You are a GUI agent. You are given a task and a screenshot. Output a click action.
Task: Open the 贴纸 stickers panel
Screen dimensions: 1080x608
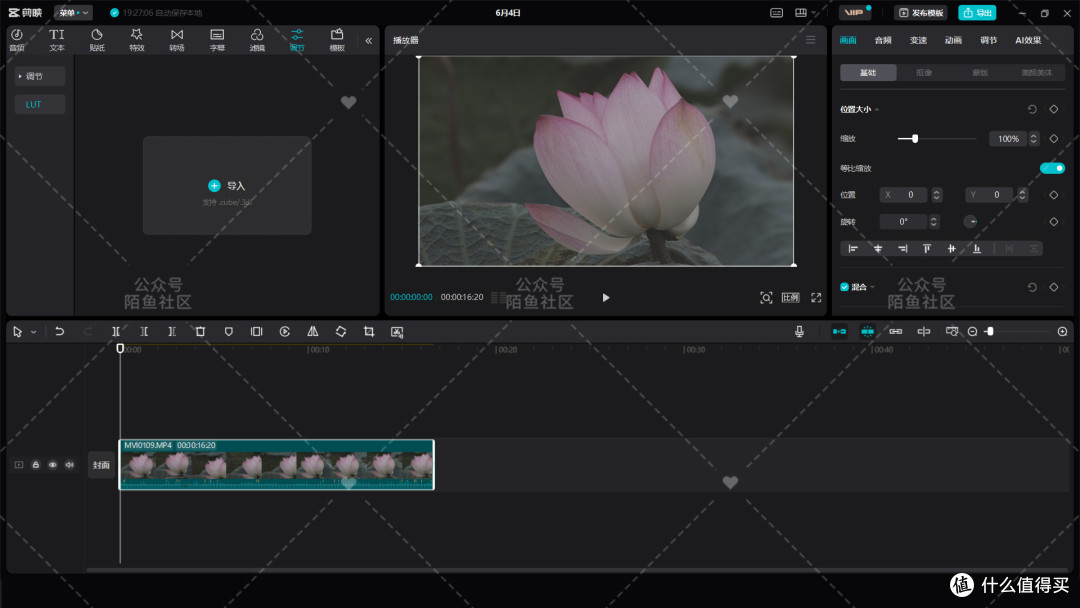[x=97, y=40]
